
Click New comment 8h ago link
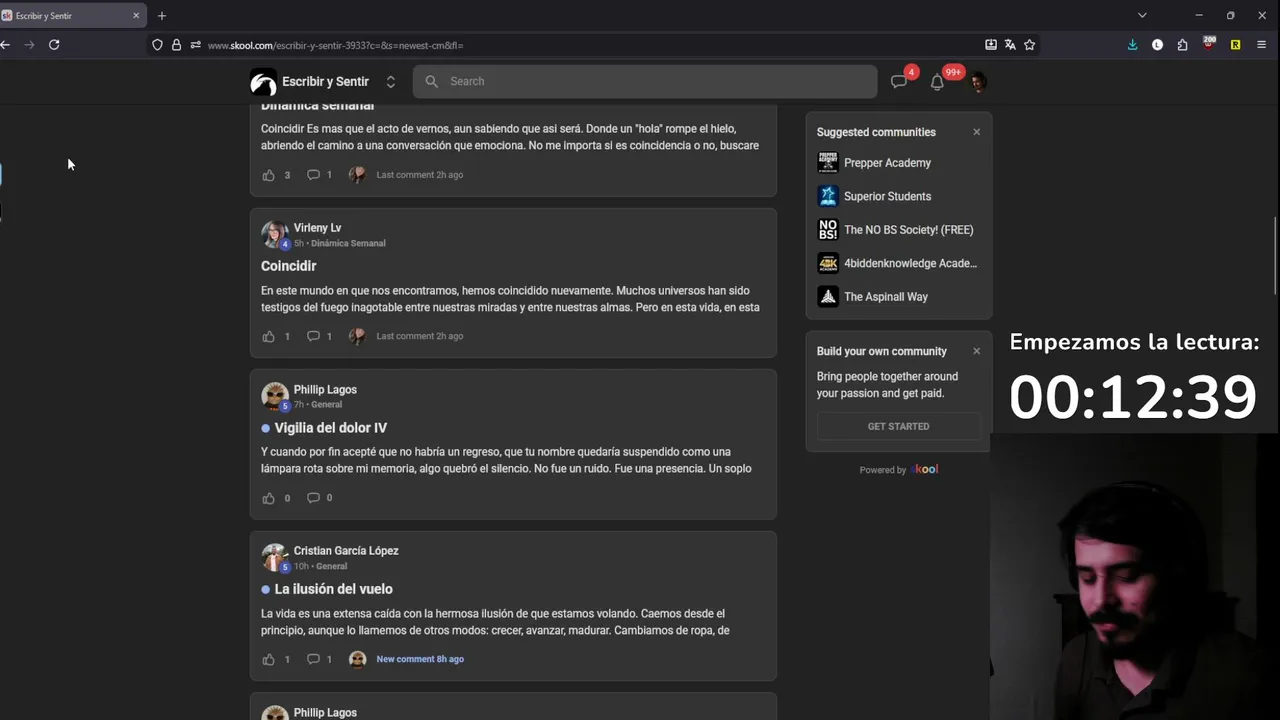click(x=420, y=659)
